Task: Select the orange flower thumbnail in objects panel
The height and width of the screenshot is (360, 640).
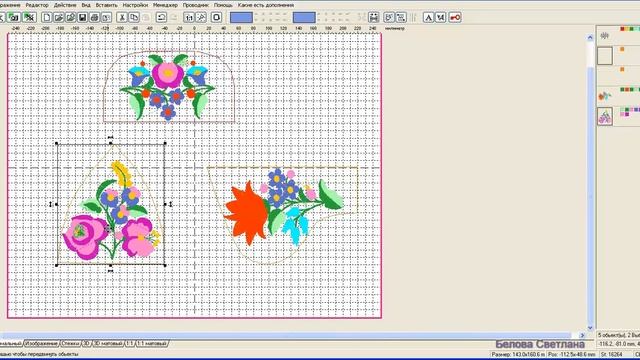Action: pos(605,96)
